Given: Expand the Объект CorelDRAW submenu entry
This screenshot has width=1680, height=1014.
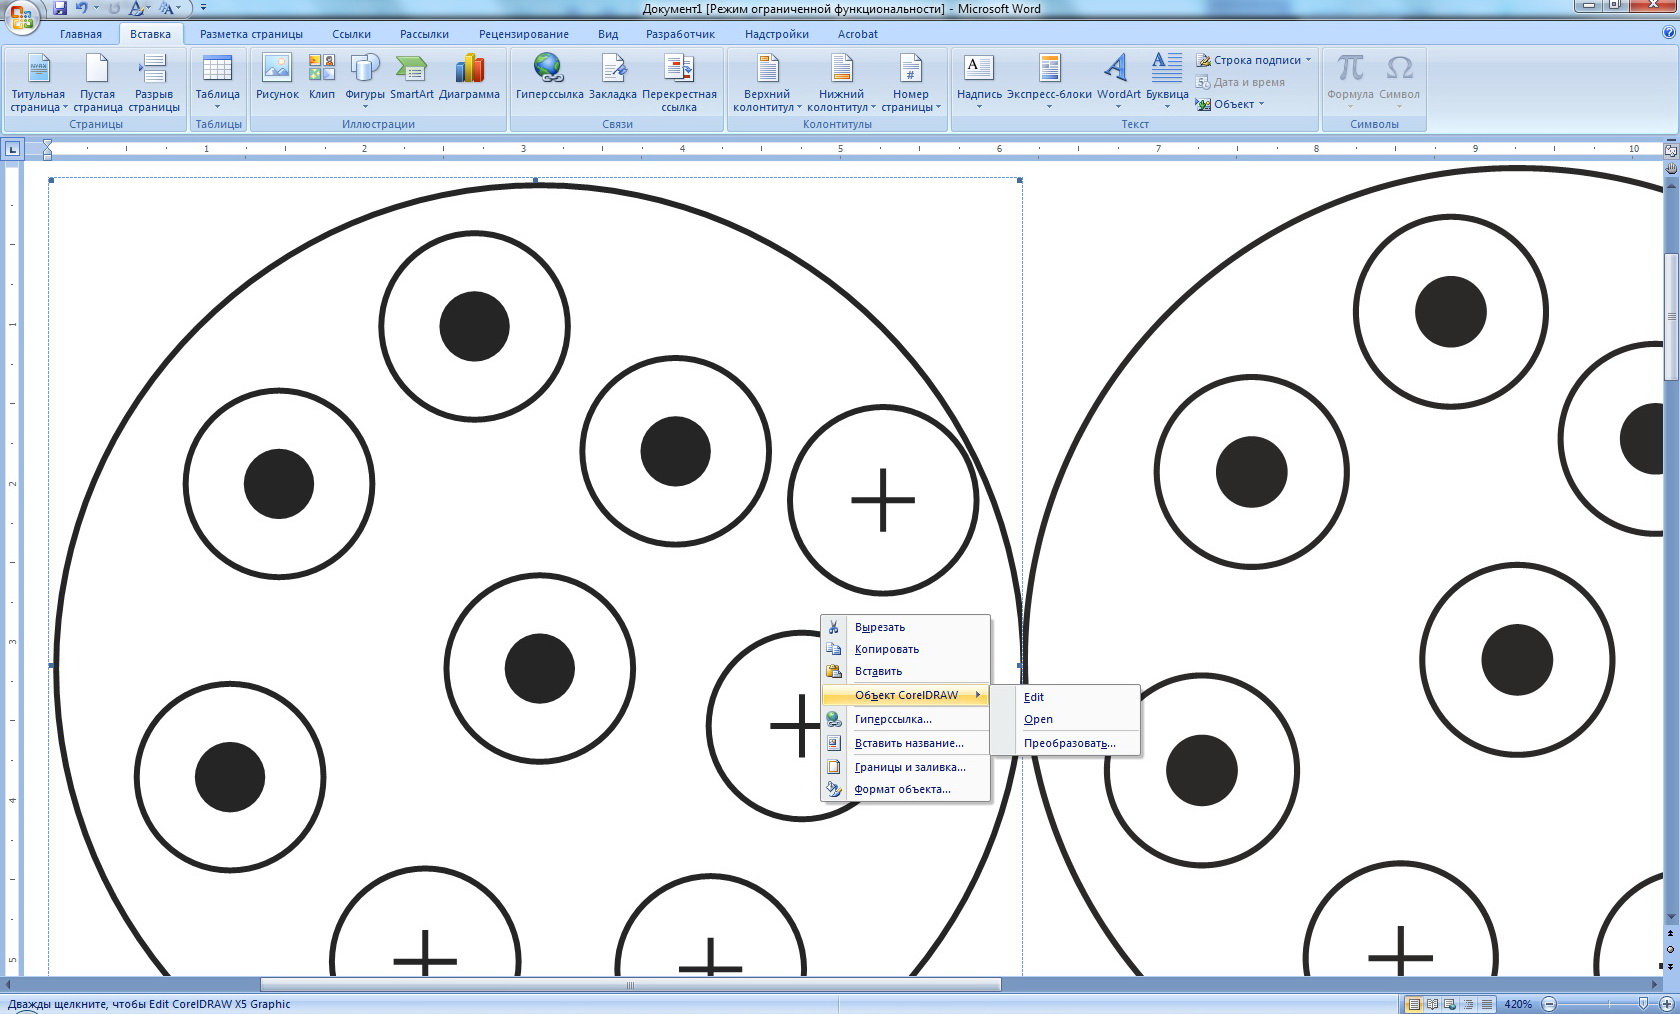Looking at the screenshot, I should coord(906,695).
